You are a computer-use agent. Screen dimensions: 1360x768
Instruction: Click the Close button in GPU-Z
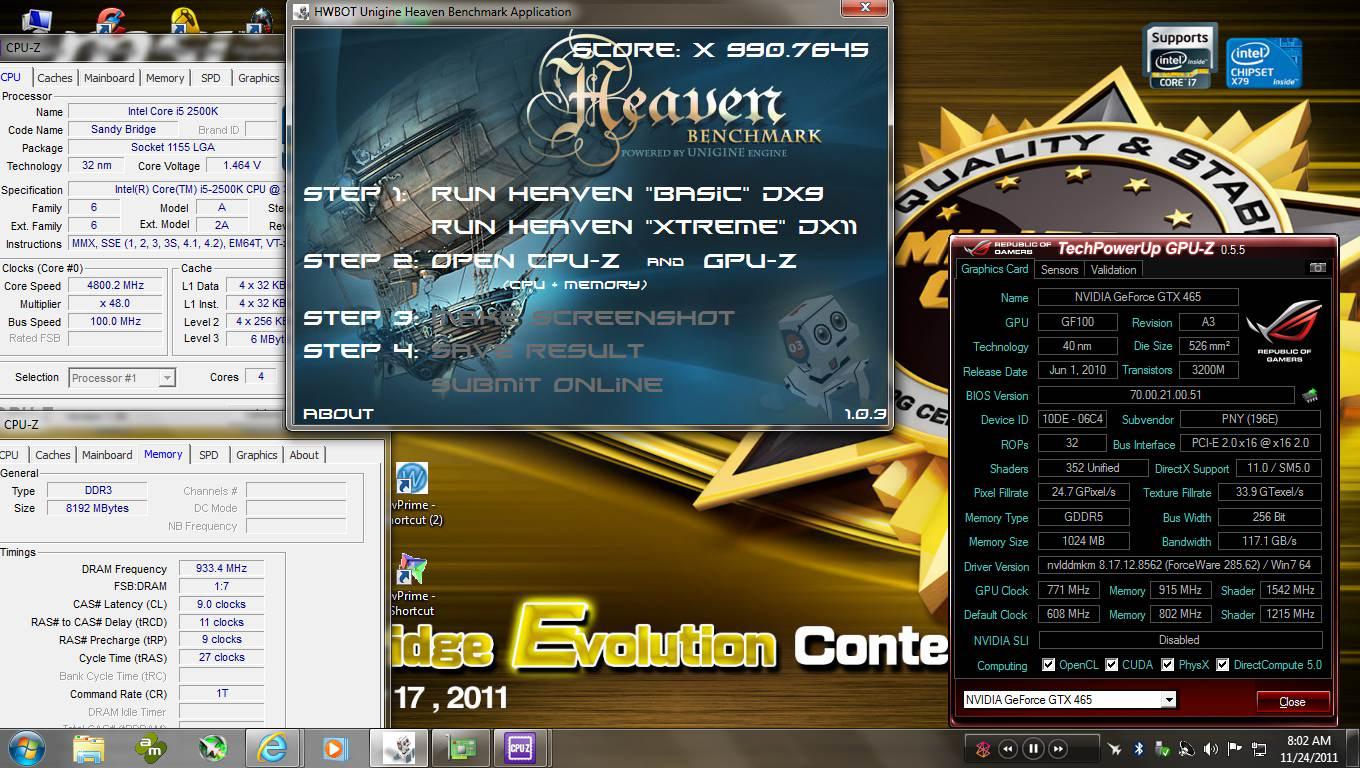pyautogui.click(x=1292, y=701)
